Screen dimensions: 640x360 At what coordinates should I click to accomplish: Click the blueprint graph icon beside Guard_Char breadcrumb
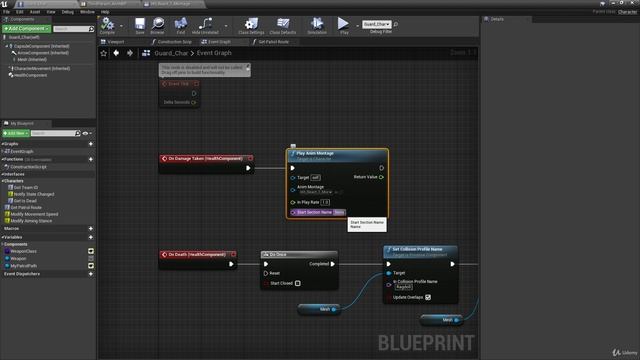[146, 53]
